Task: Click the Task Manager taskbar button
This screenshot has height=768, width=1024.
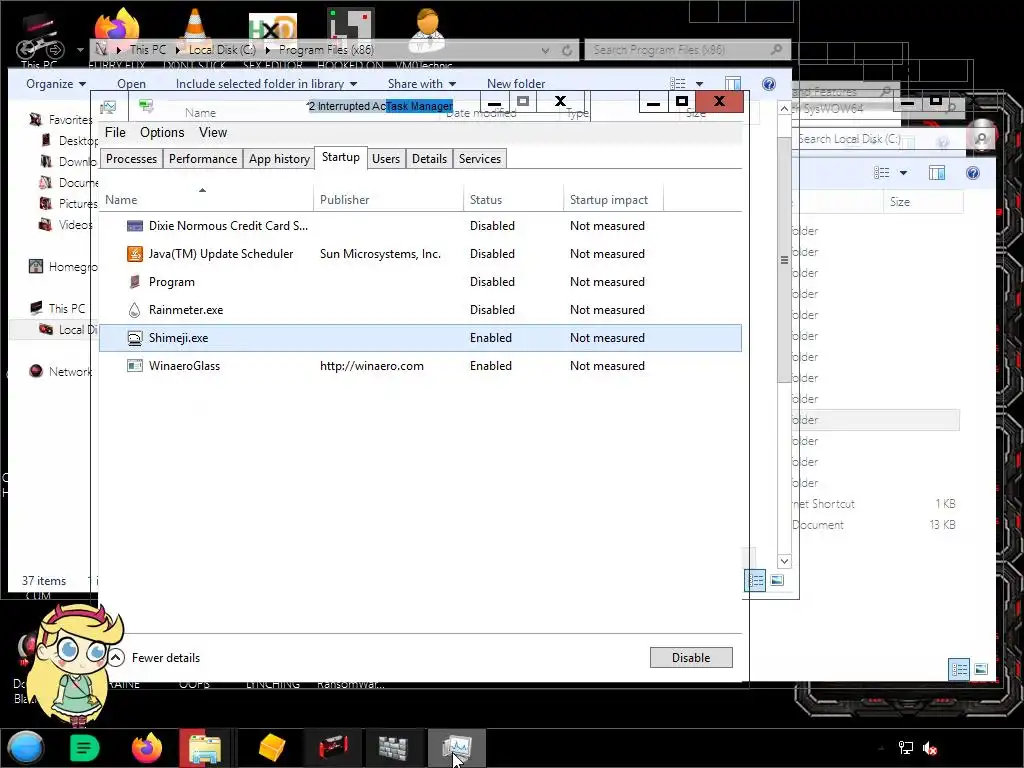Action: [x=456, y=748]
